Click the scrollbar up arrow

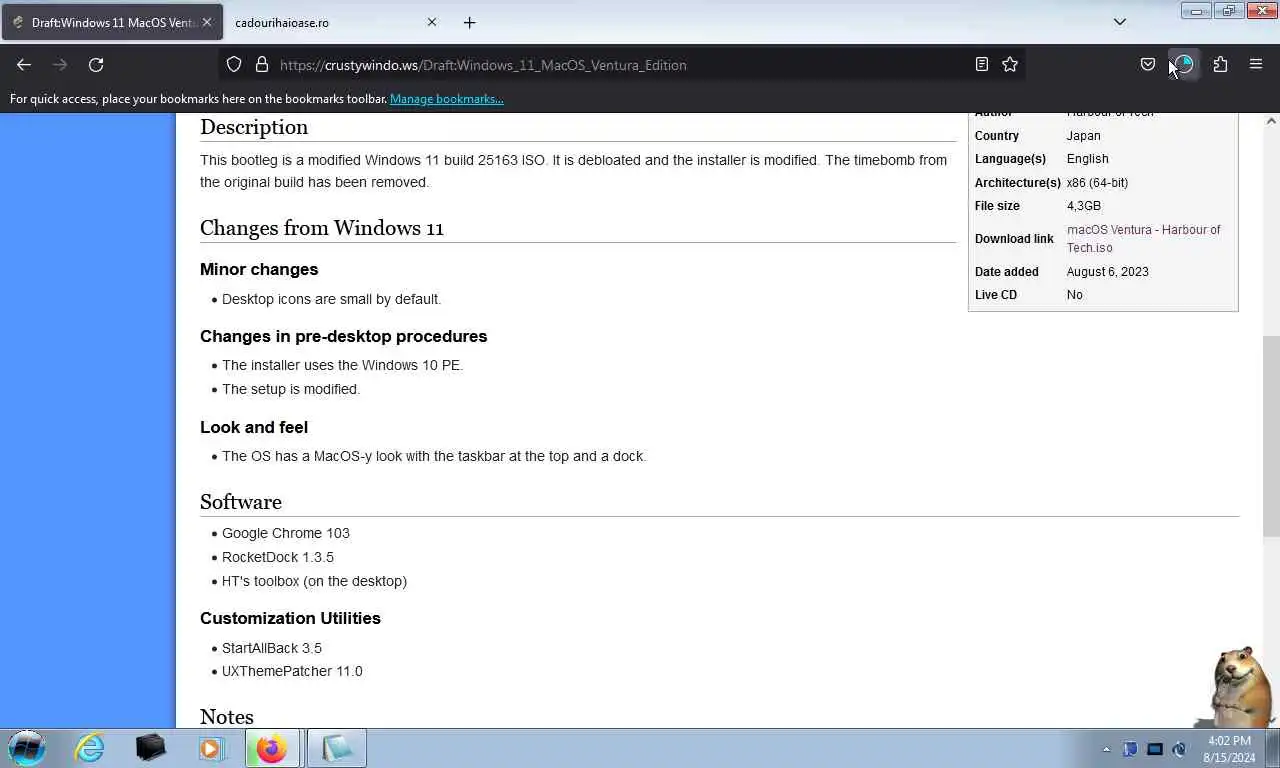tap(1271, 121)
